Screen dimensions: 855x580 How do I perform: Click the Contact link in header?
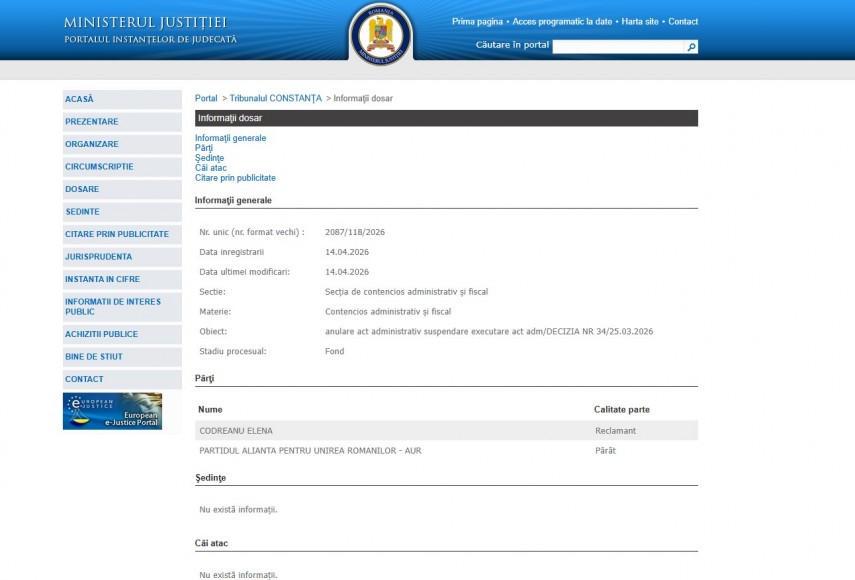point(683,21)
